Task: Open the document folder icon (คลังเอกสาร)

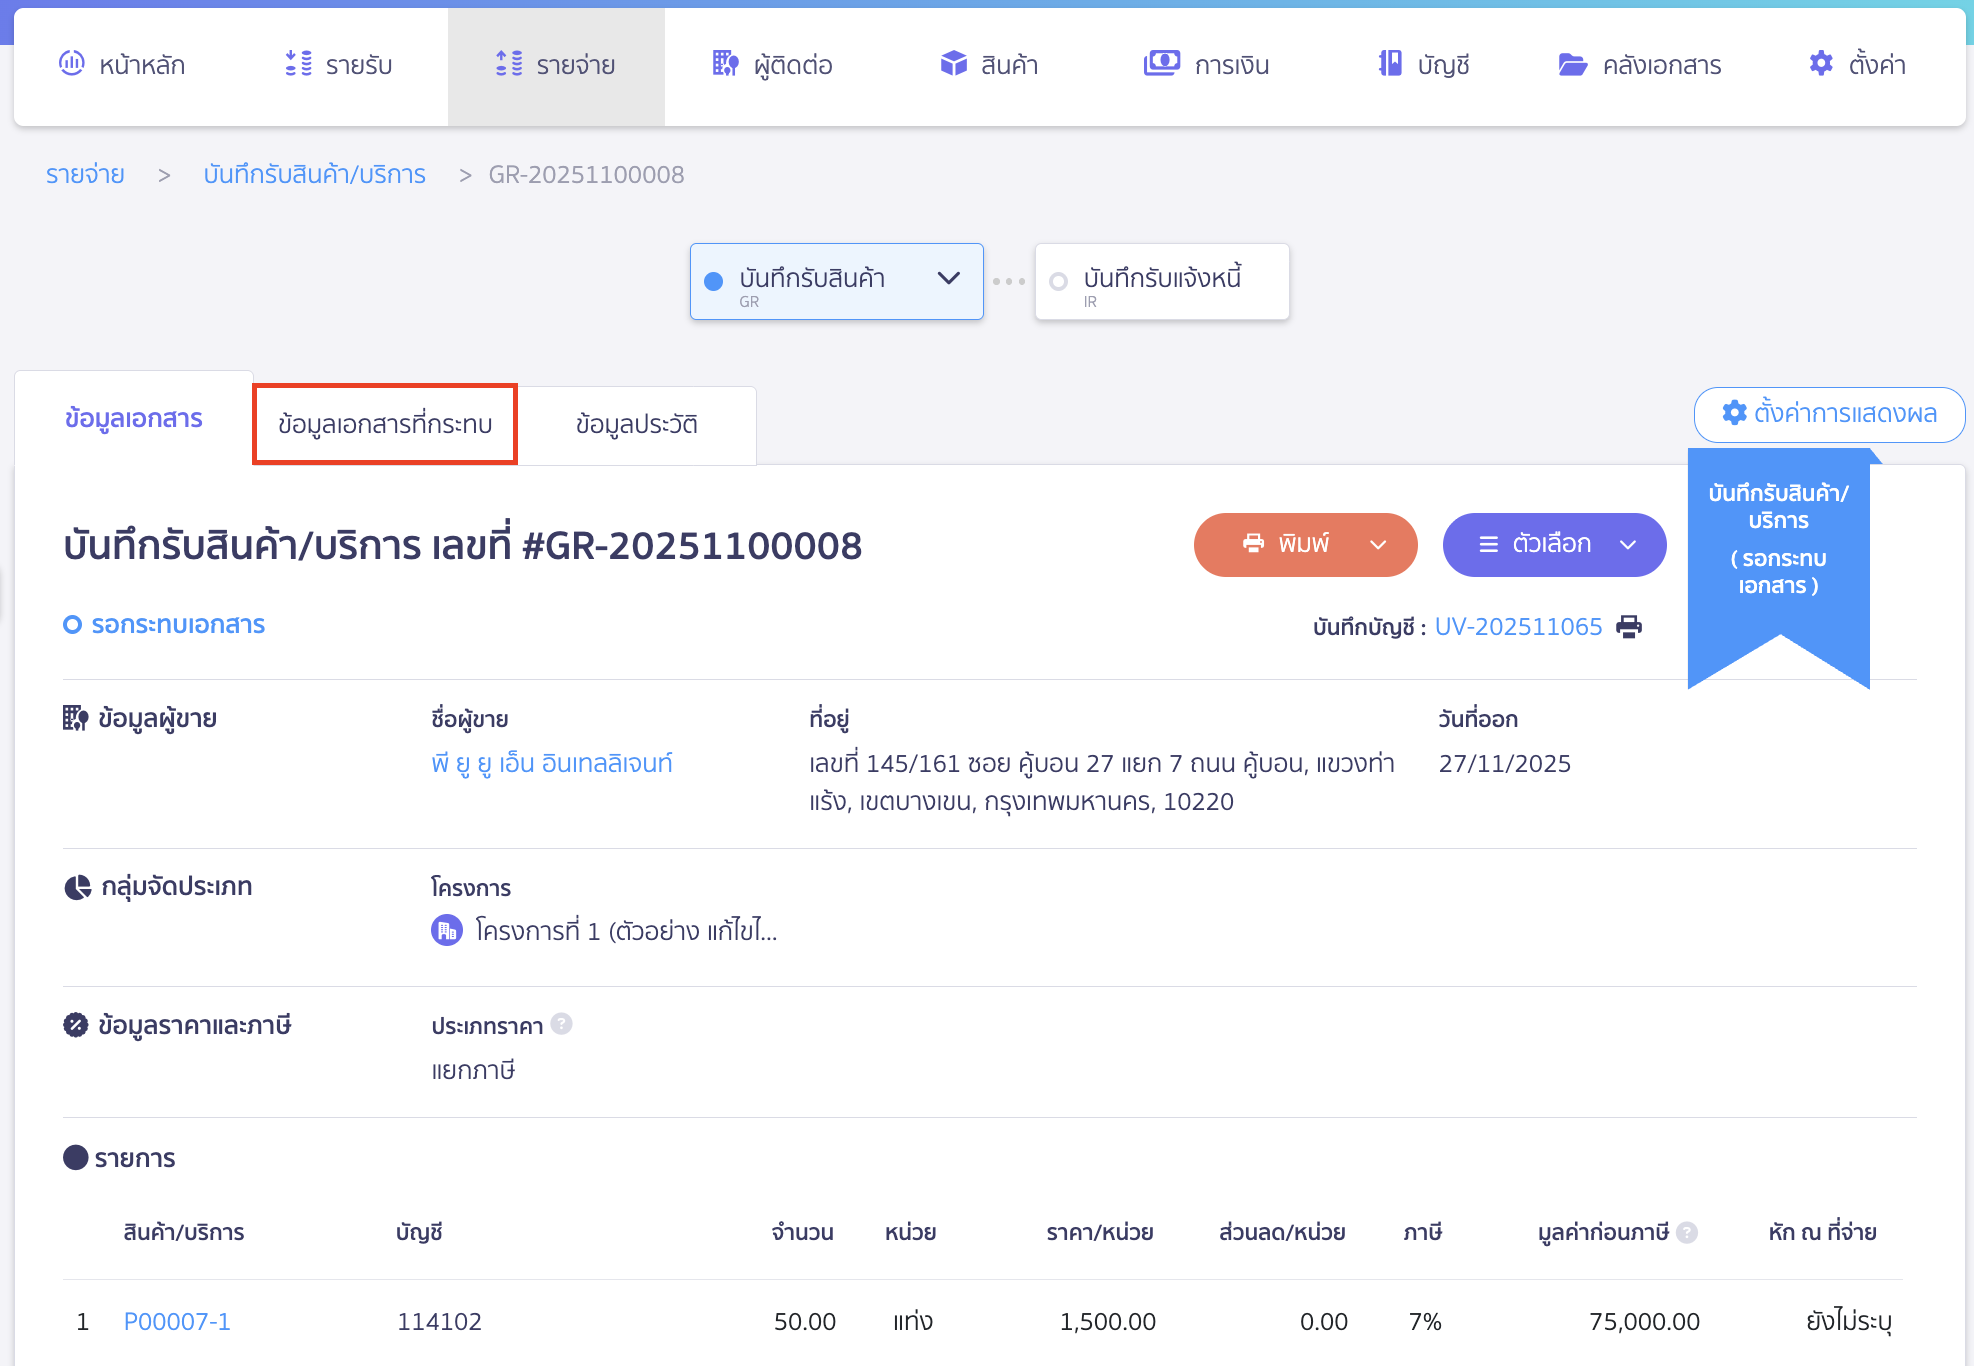Action: pos(1572,65)
